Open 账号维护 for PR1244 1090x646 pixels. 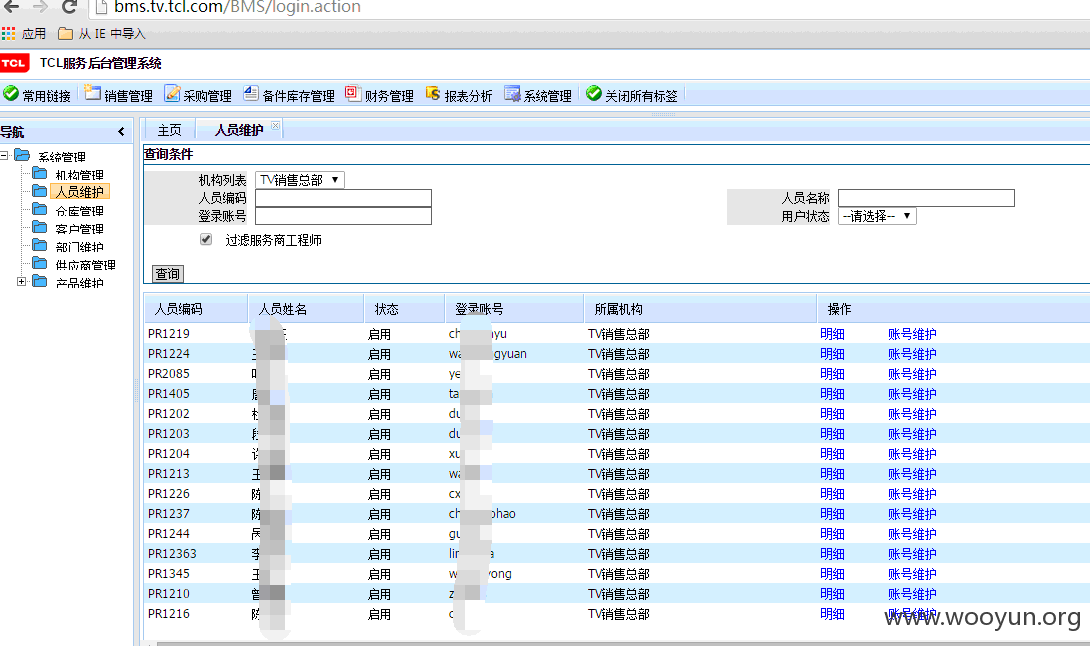912,534
